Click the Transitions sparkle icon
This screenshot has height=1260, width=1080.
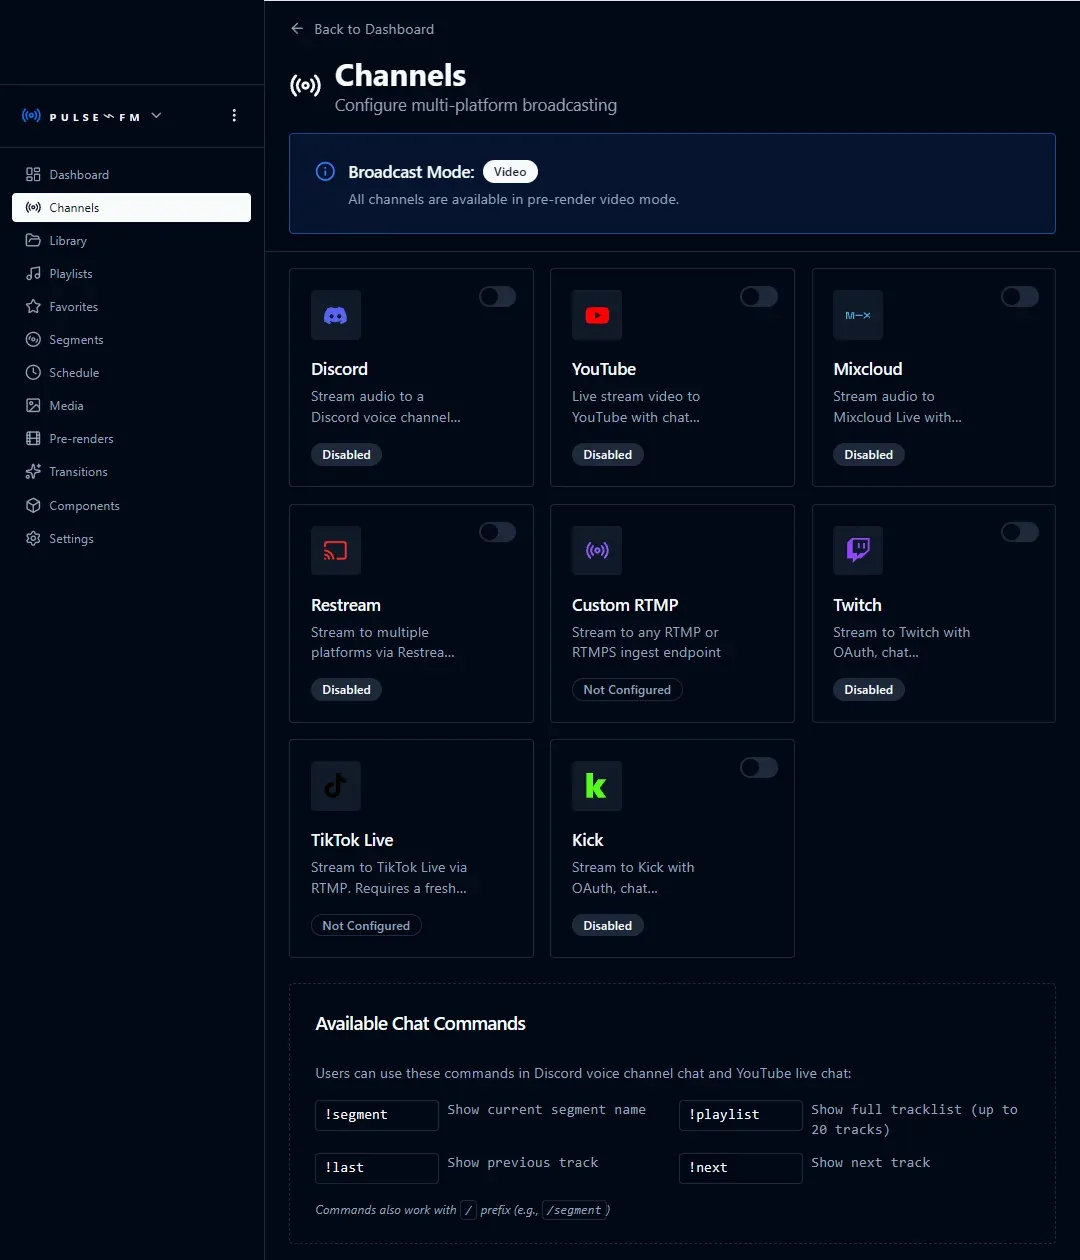click(x=33, y=471)
